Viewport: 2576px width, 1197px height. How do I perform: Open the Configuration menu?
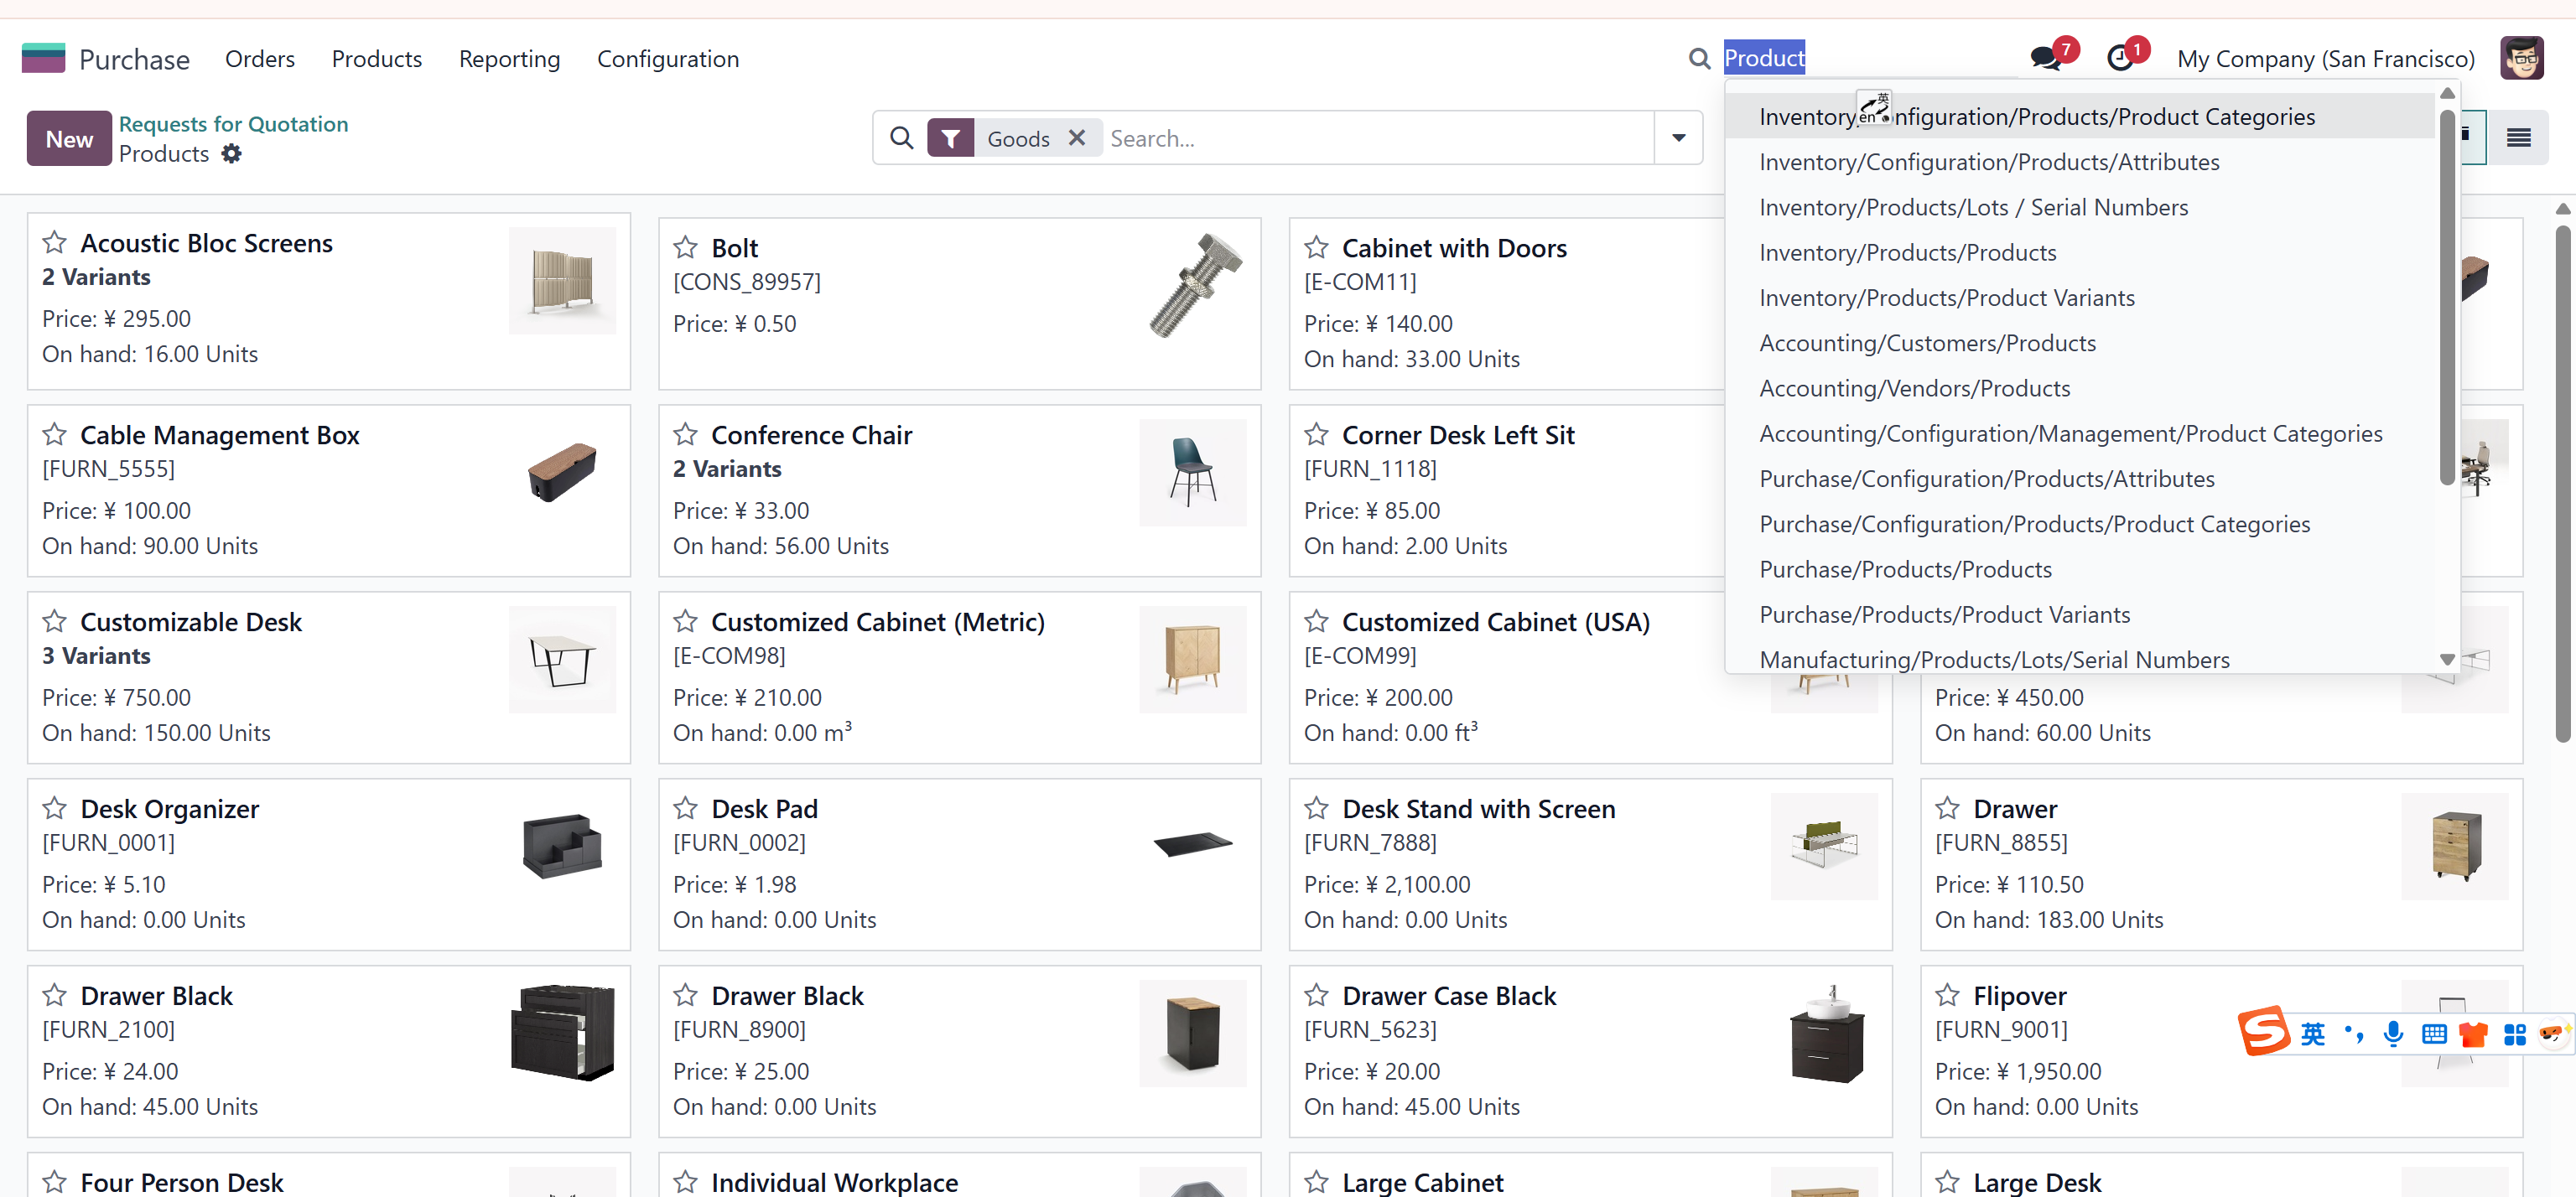click(x=668, y=59)
